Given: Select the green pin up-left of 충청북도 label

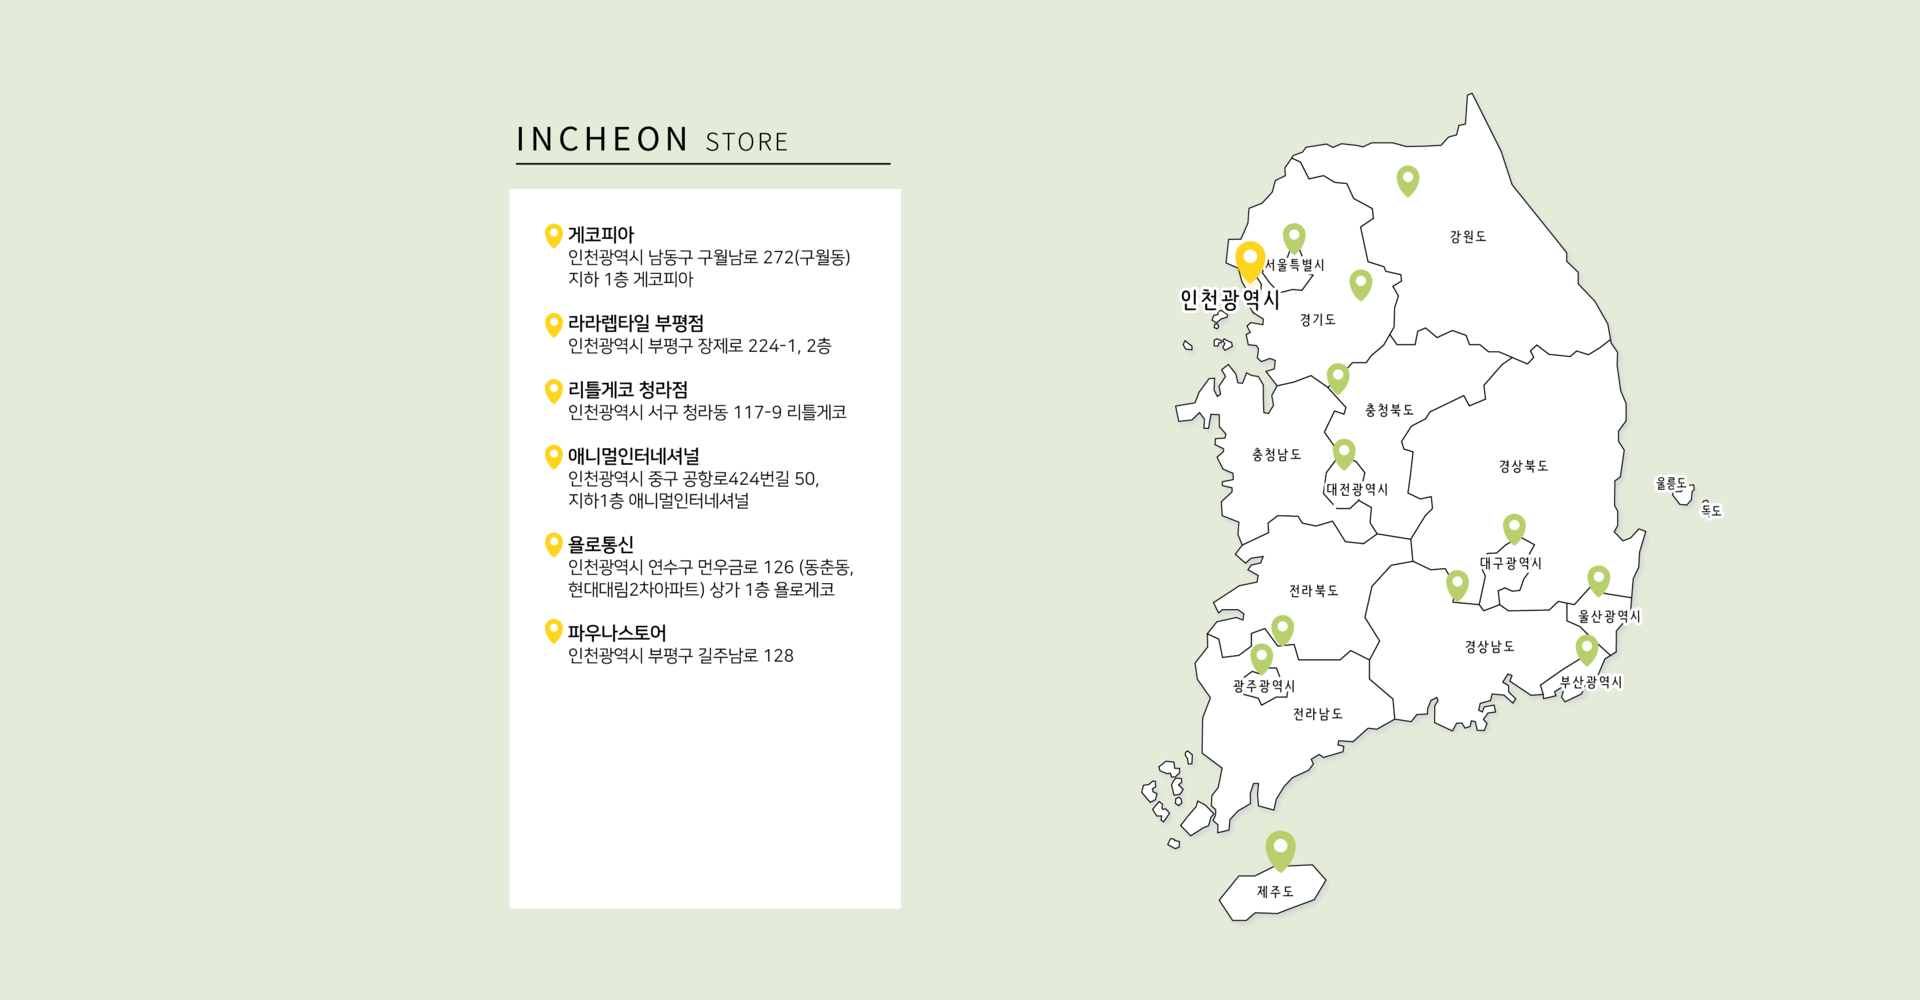Looking at the screenshot, I should pyautogui.click(x=1338, y=379).
